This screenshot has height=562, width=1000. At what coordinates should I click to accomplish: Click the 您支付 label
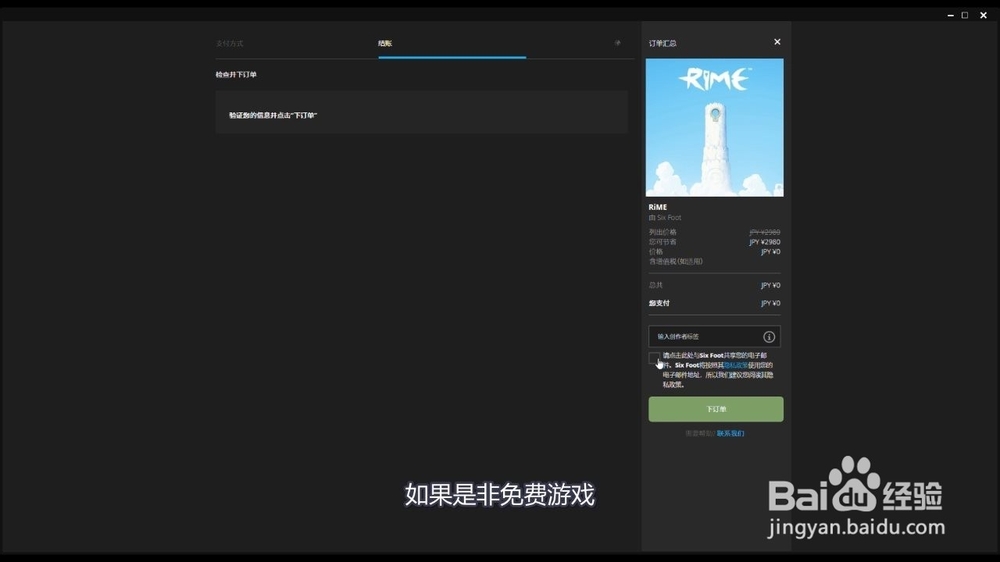659,303
